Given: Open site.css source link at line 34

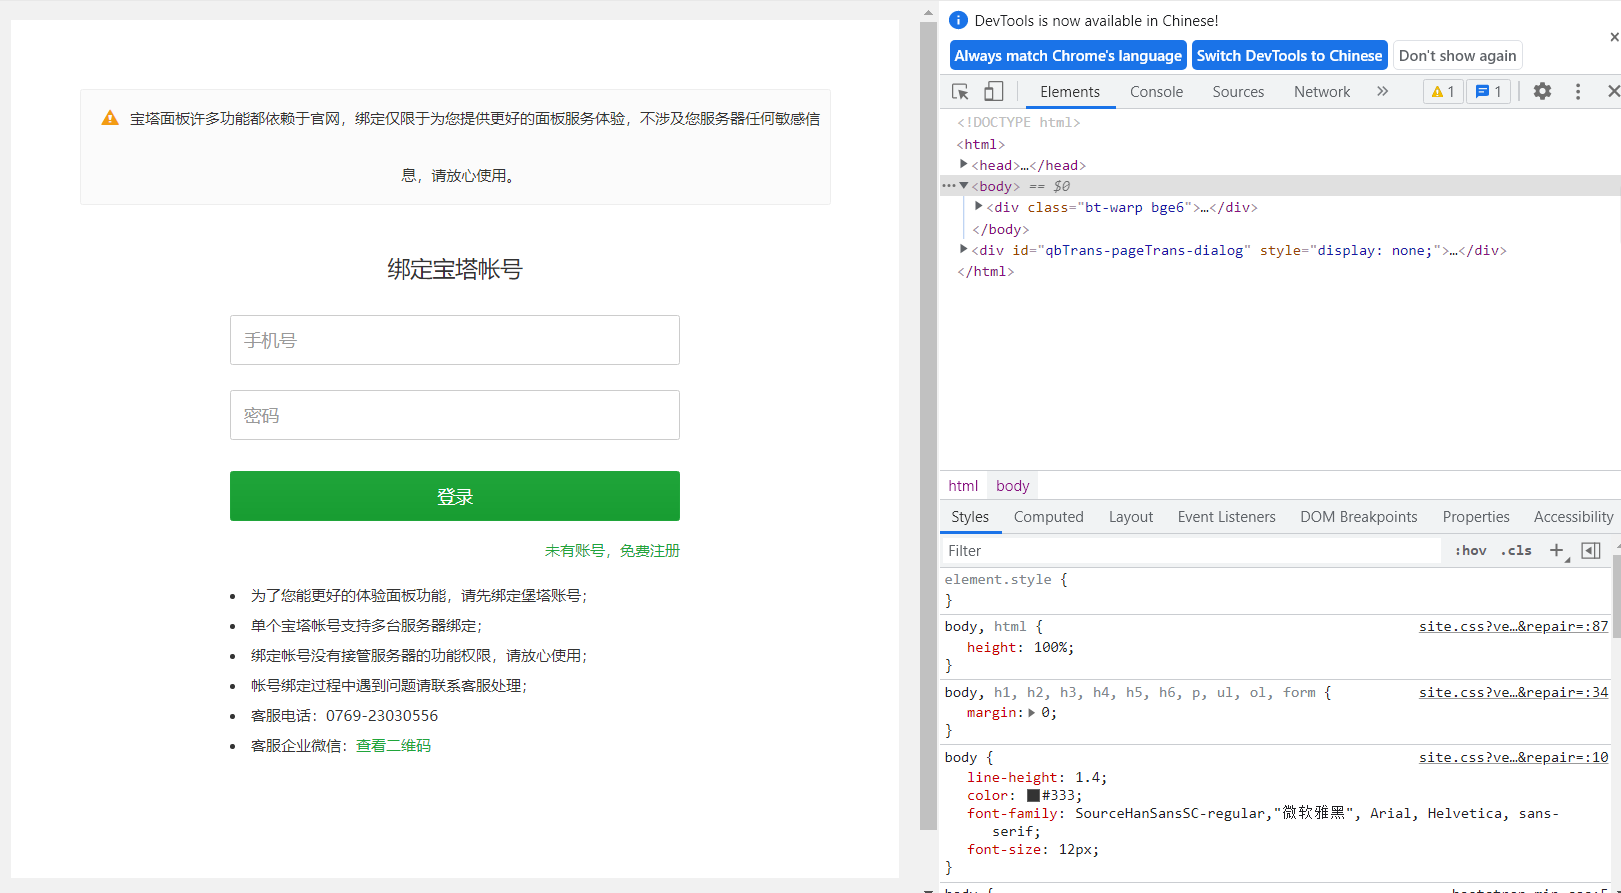Looking at the screenshot, I should click(1513, 692).
